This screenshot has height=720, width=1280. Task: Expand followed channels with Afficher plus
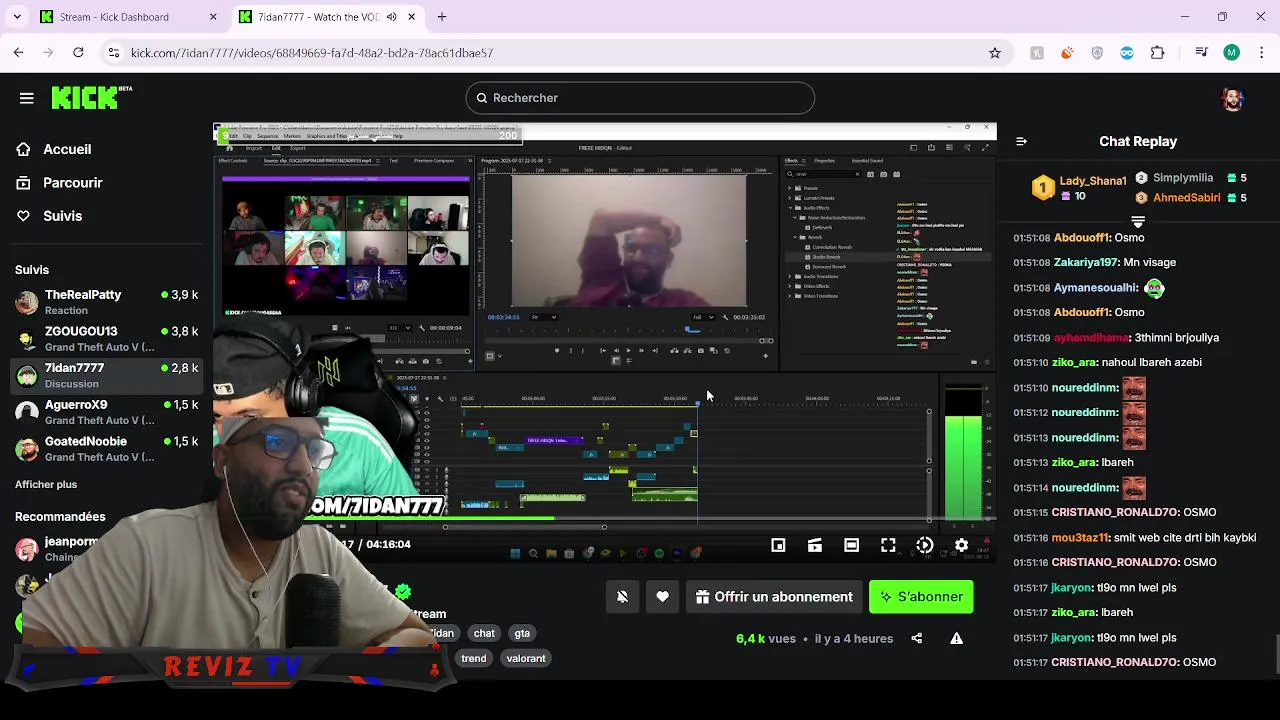(46, 484)
